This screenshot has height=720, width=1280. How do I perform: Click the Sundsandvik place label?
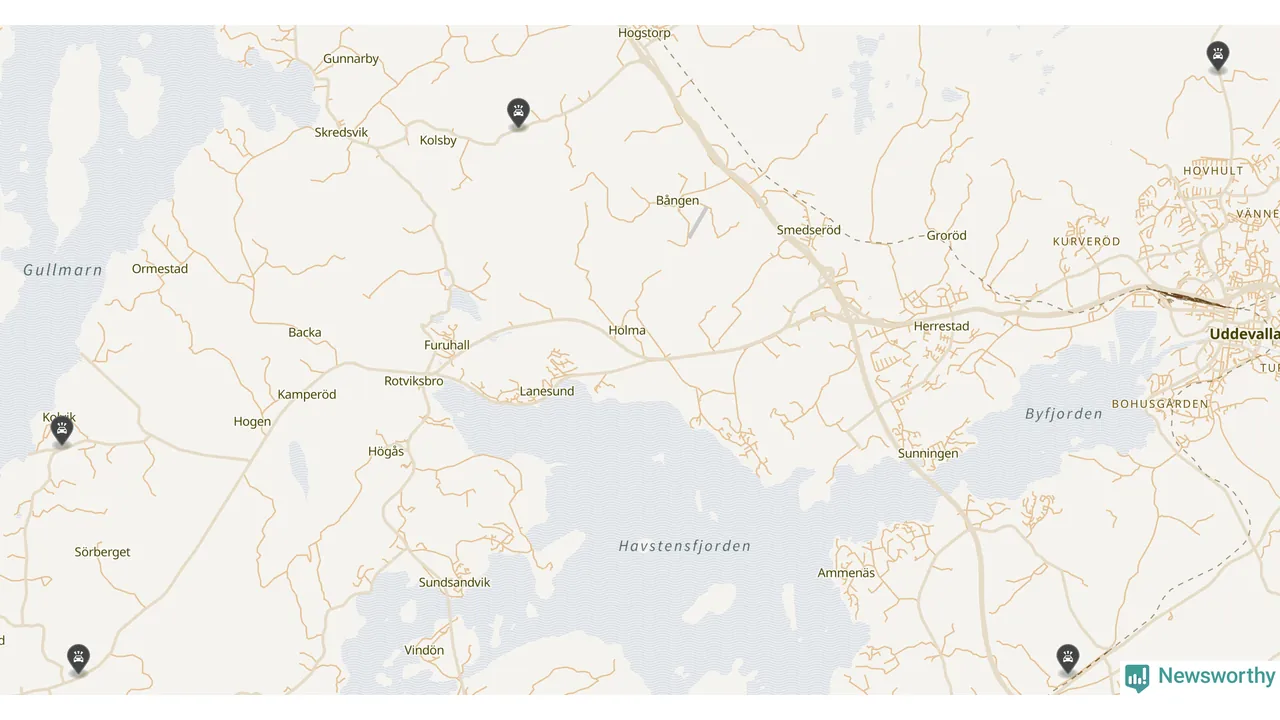(454, 582)
